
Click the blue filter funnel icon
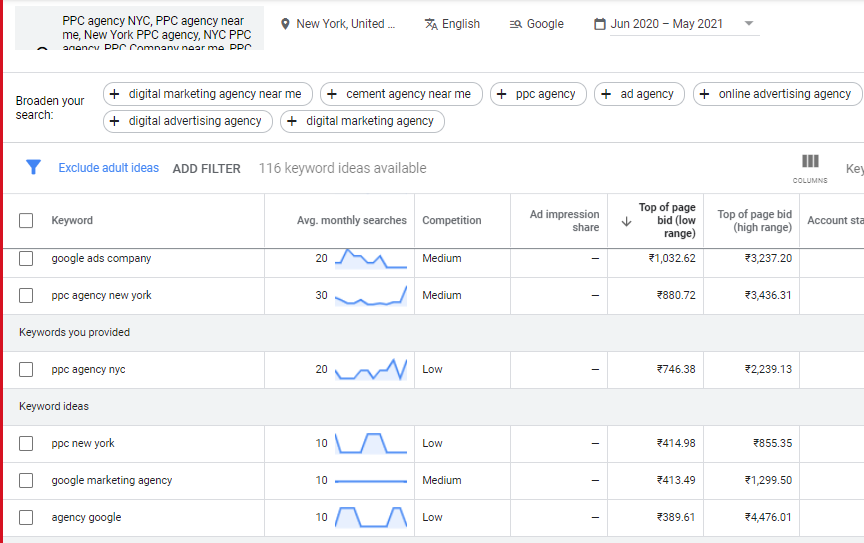pos(33,167)
